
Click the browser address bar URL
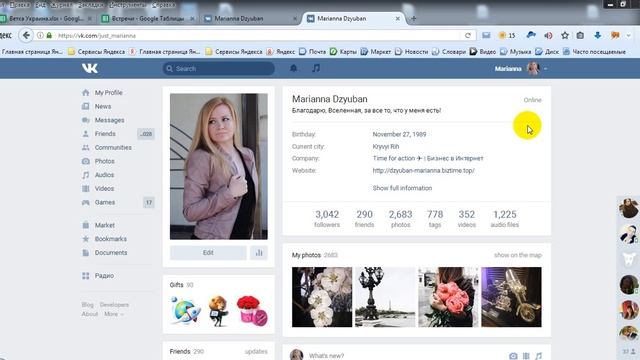pos(97,36)
